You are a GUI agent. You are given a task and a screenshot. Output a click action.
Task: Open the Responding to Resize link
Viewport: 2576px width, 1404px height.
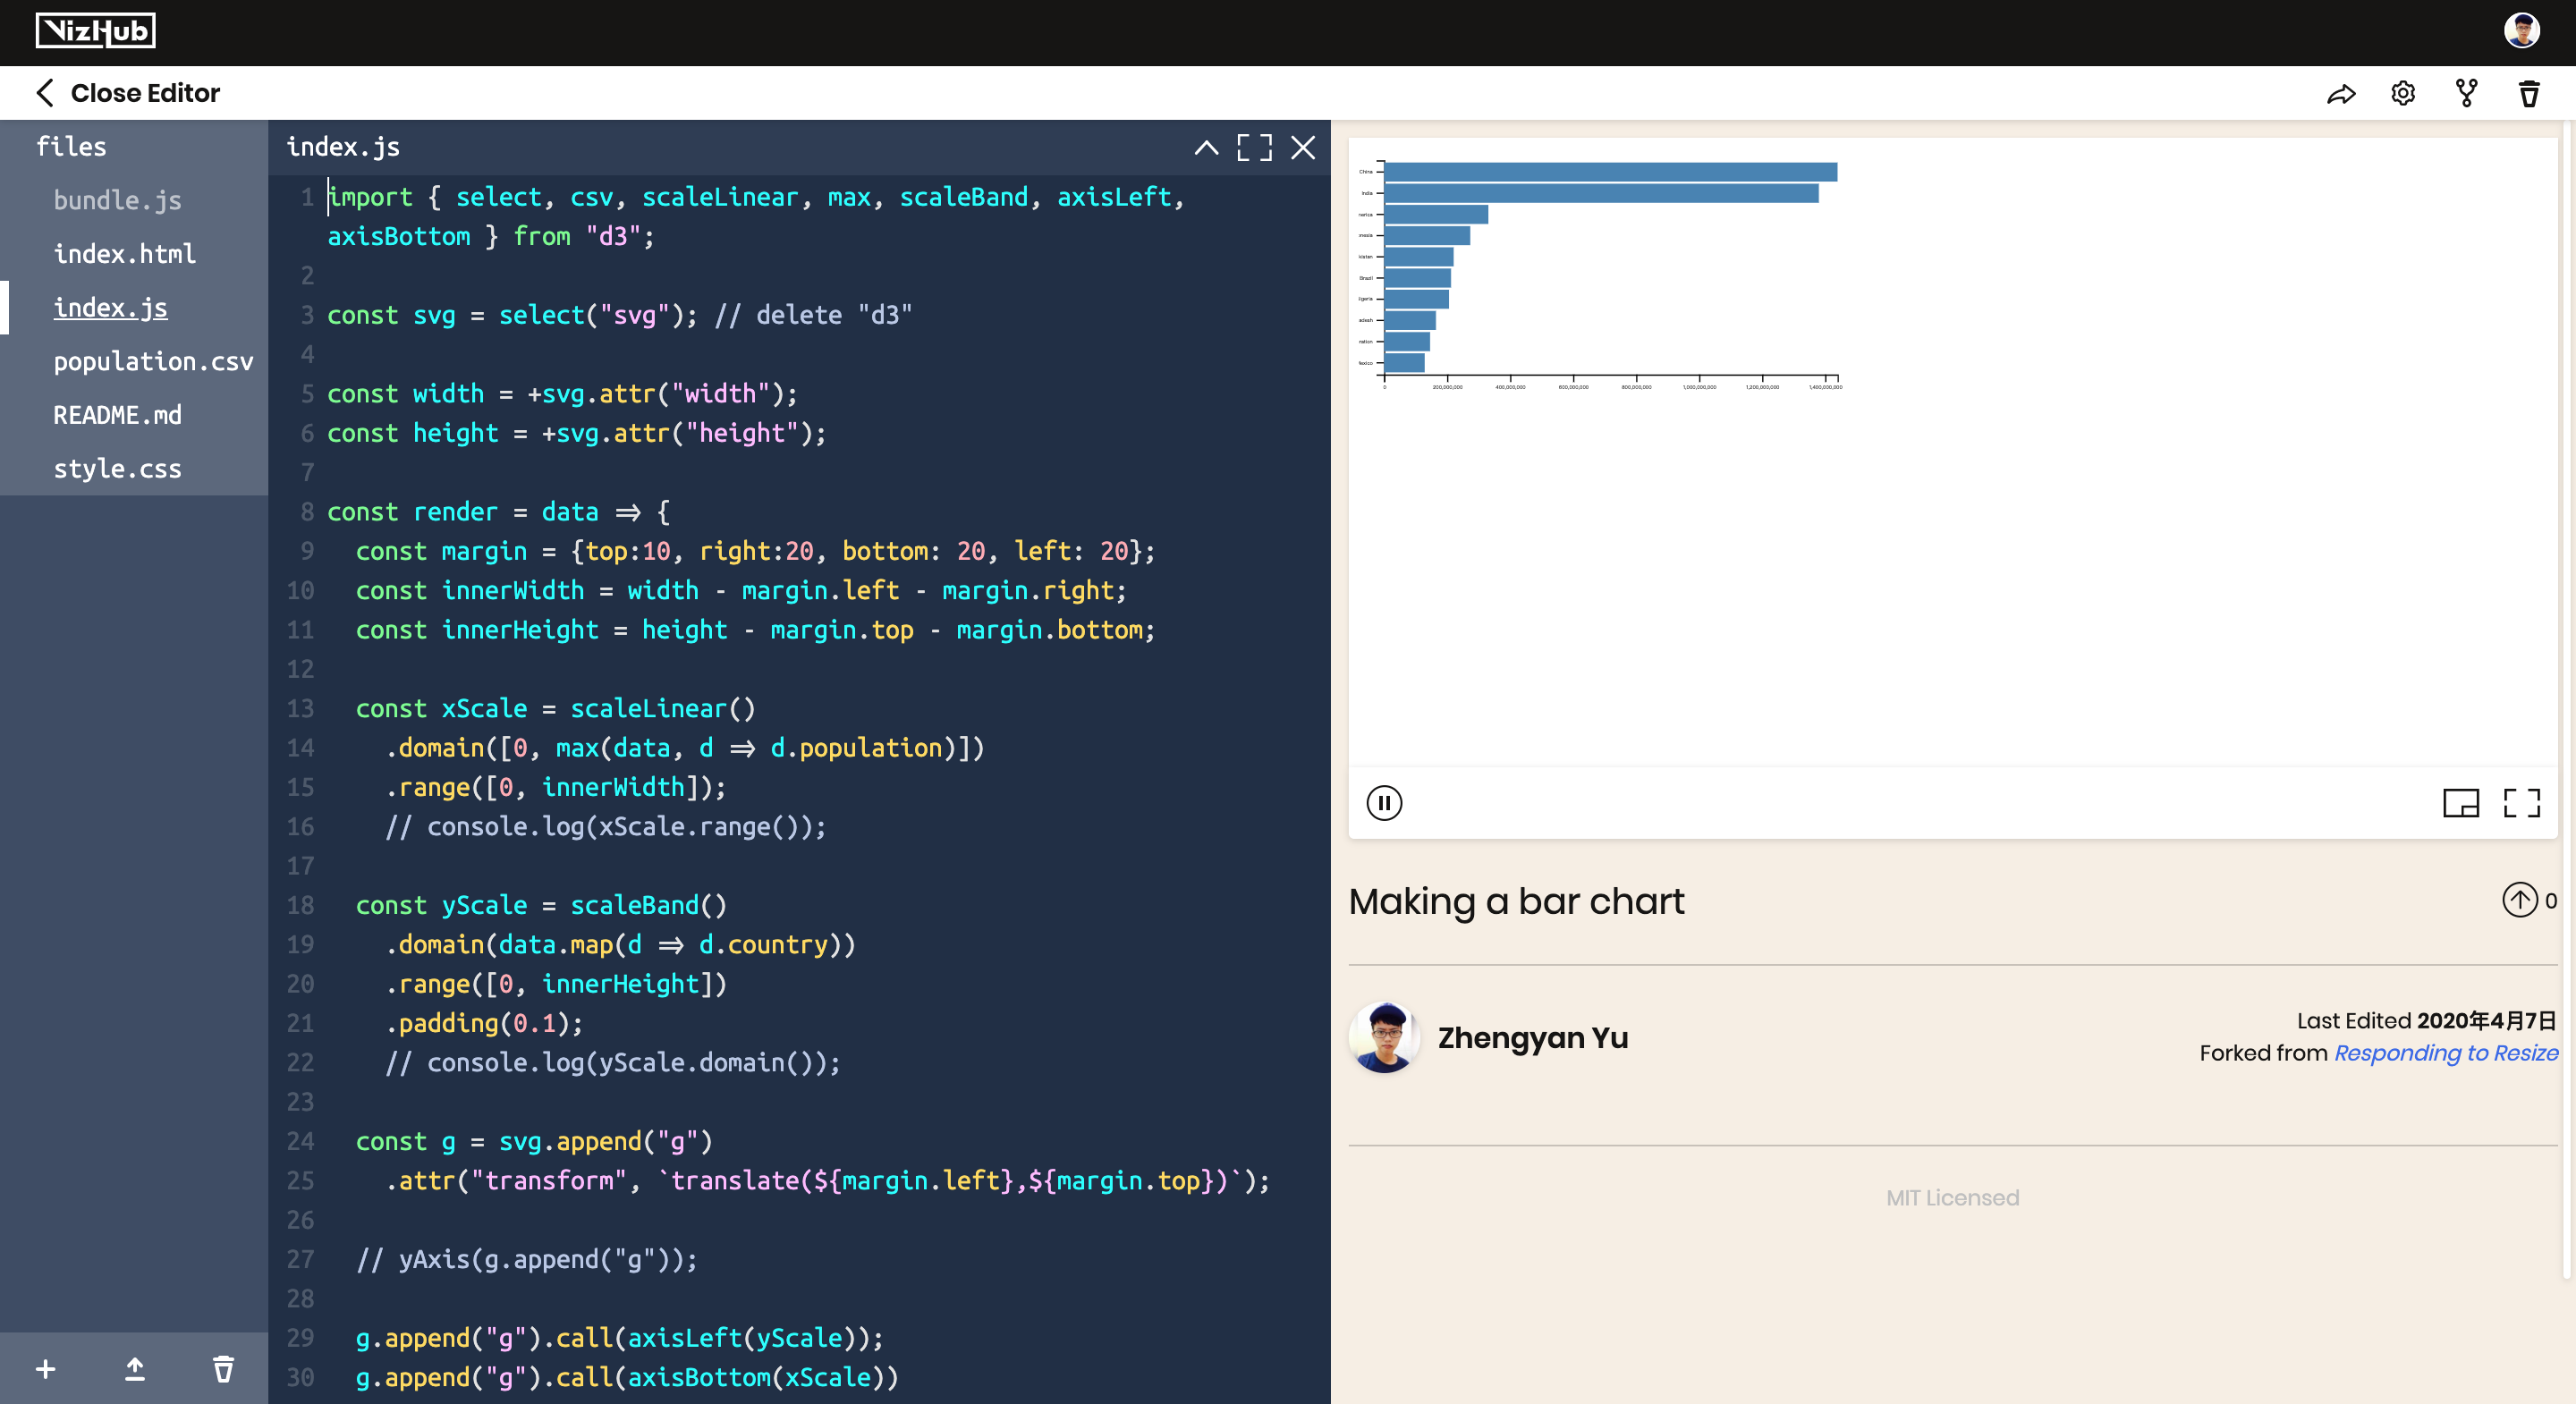tap(2445, 1053)
